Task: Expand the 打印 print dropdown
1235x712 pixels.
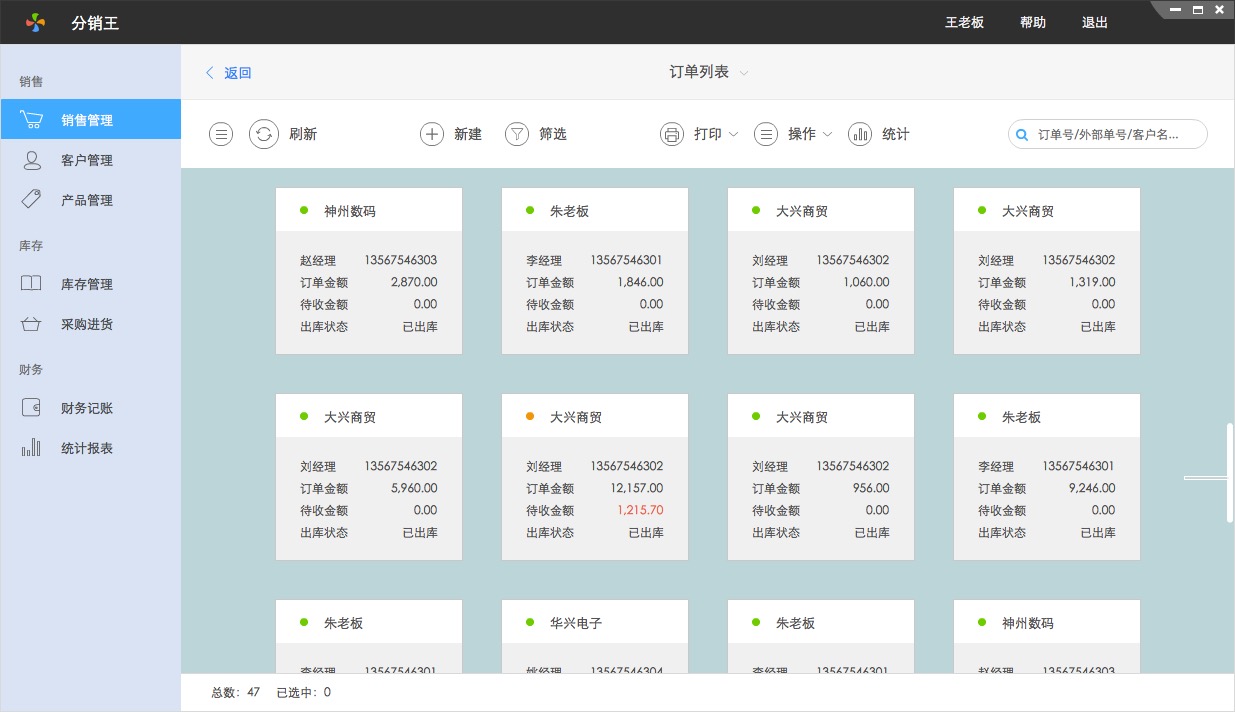Action: point(701,134)
